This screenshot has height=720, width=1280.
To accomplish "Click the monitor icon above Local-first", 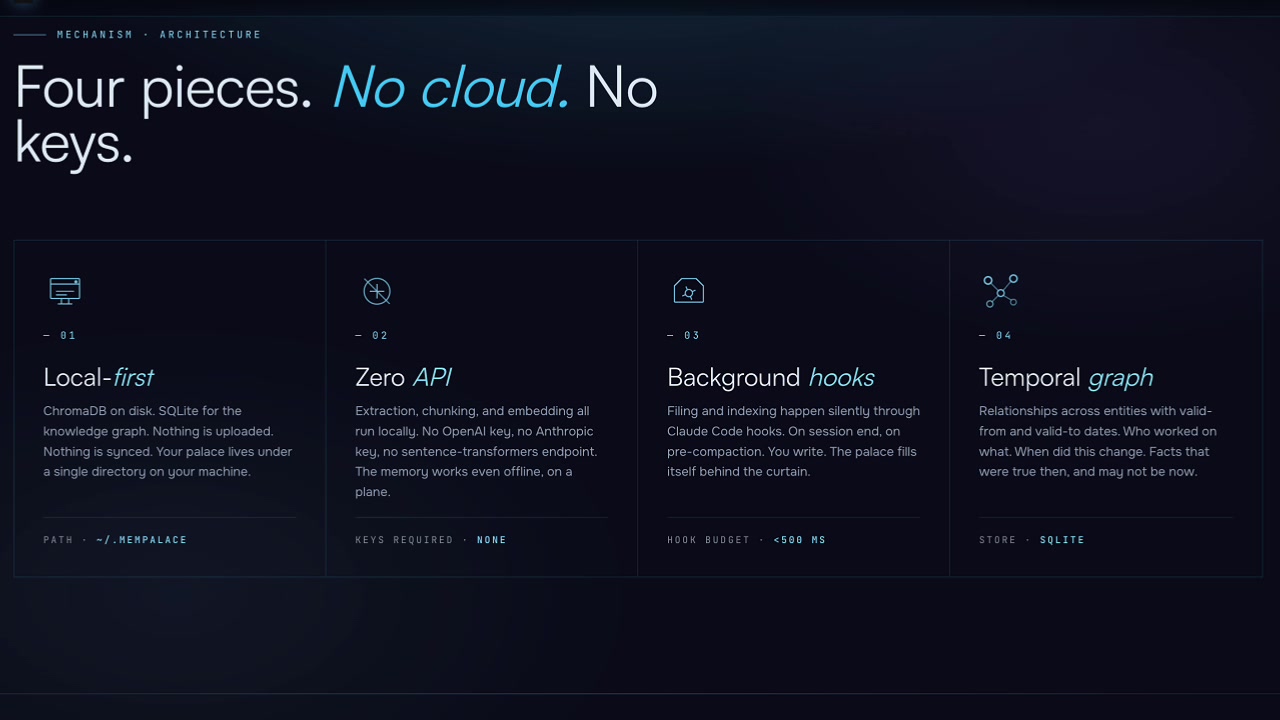I will coord(65,291).
